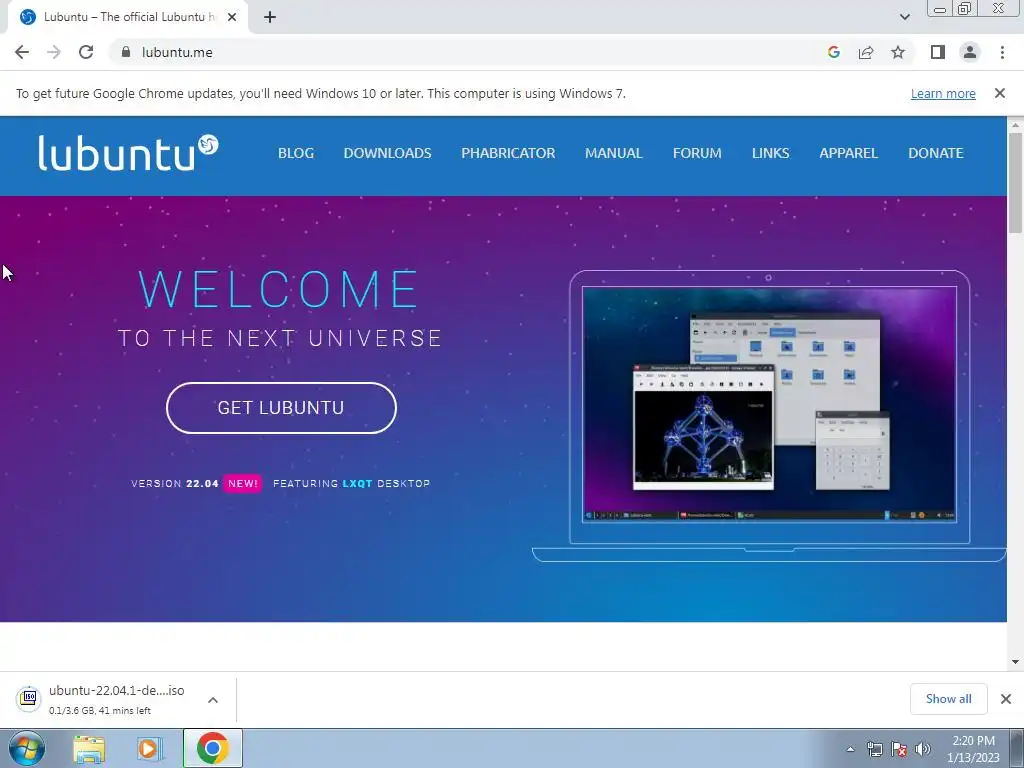
Task: Open the Chrome profile avatar
Action: (970, 52)
